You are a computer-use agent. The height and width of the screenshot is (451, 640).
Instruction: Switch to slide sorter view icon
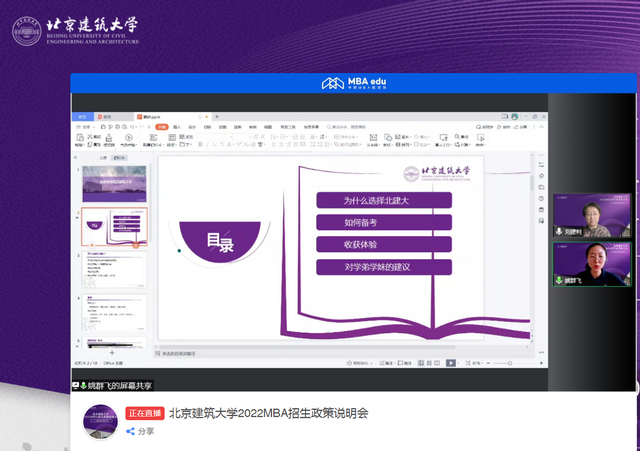pyautogui.click(x=429, y=363)
